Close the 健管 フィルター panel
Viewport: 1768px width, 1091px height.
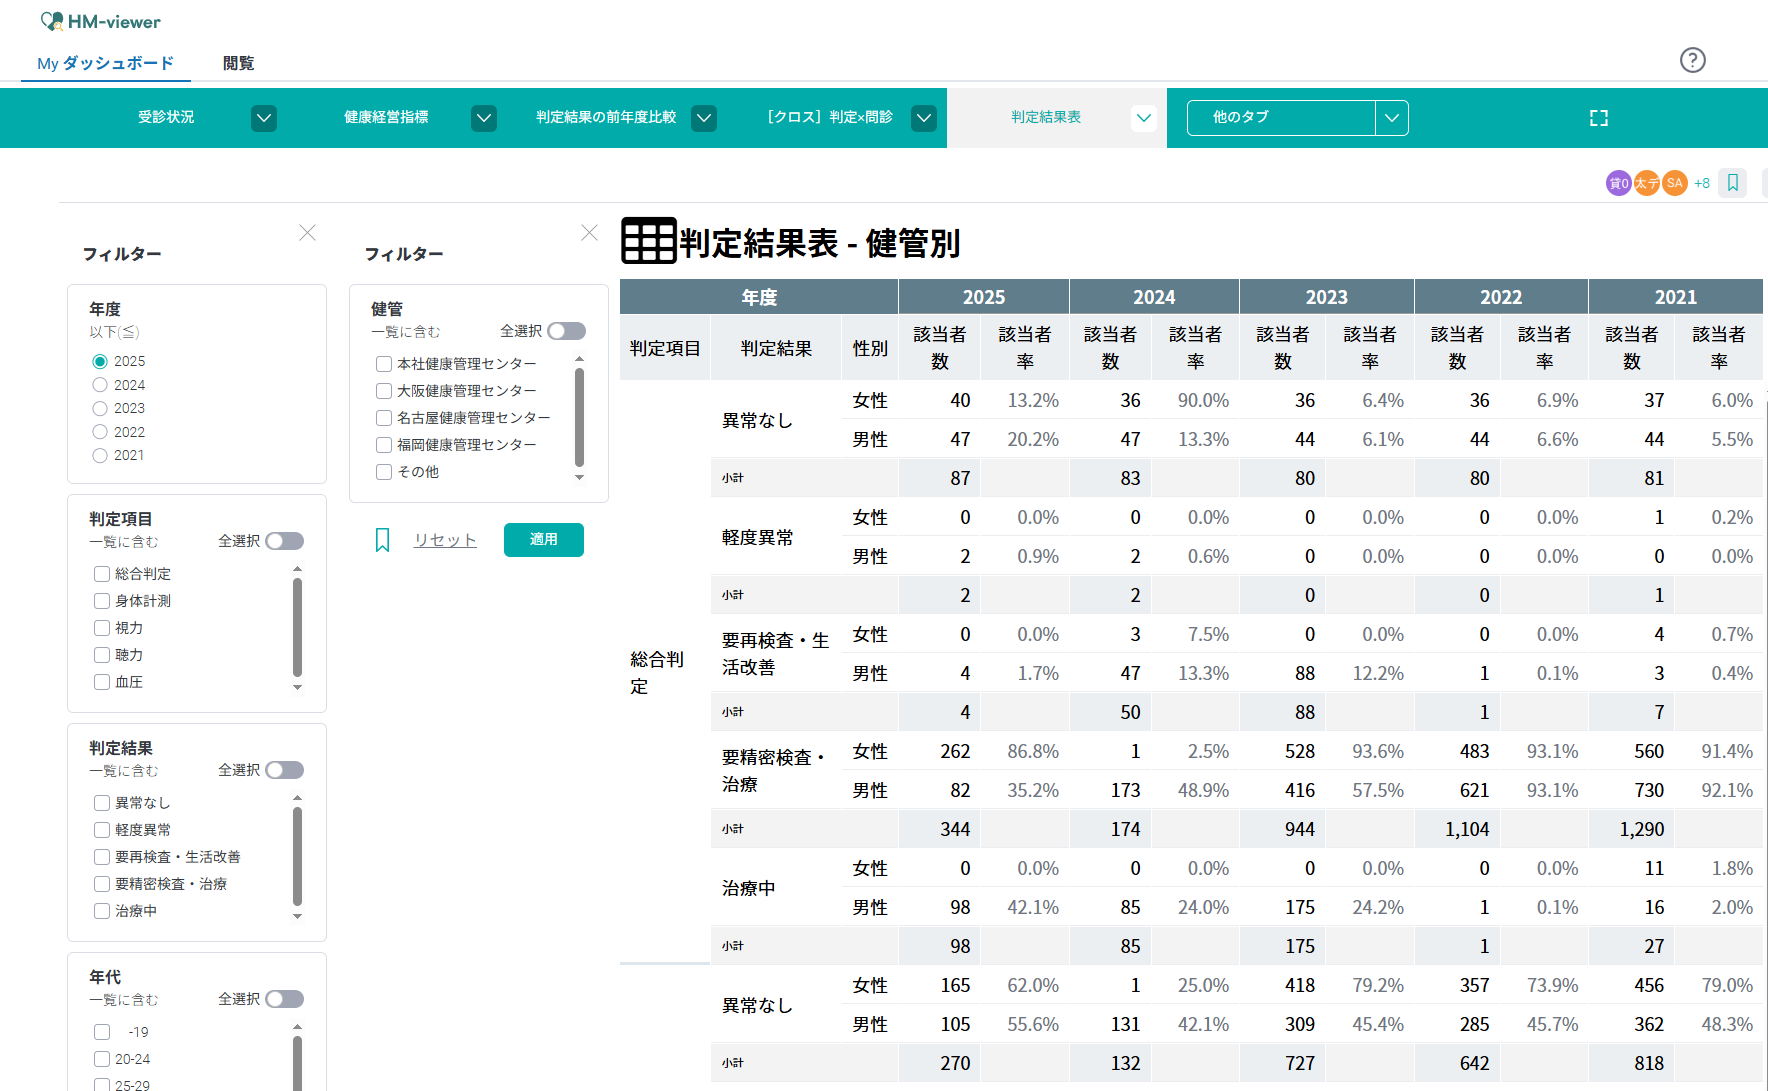pyautogui.click(x=589, y=233)
